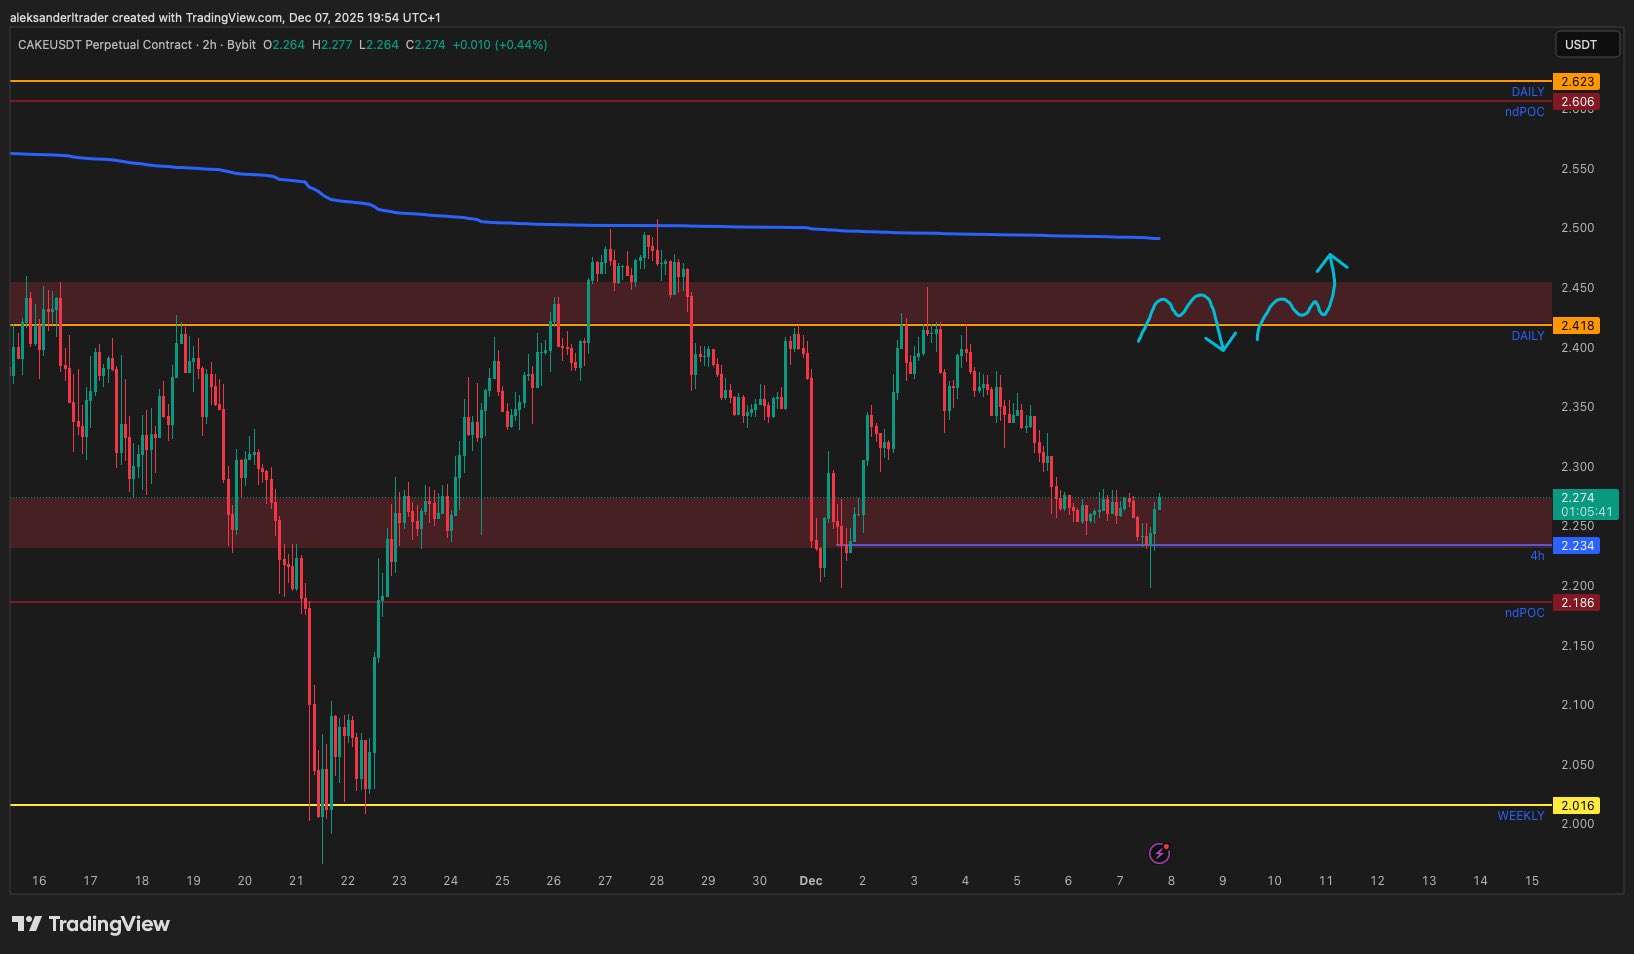Click the blue 2.234 price label
The width and height of the screenshot is (1634, 954).
pos(1576,546)
